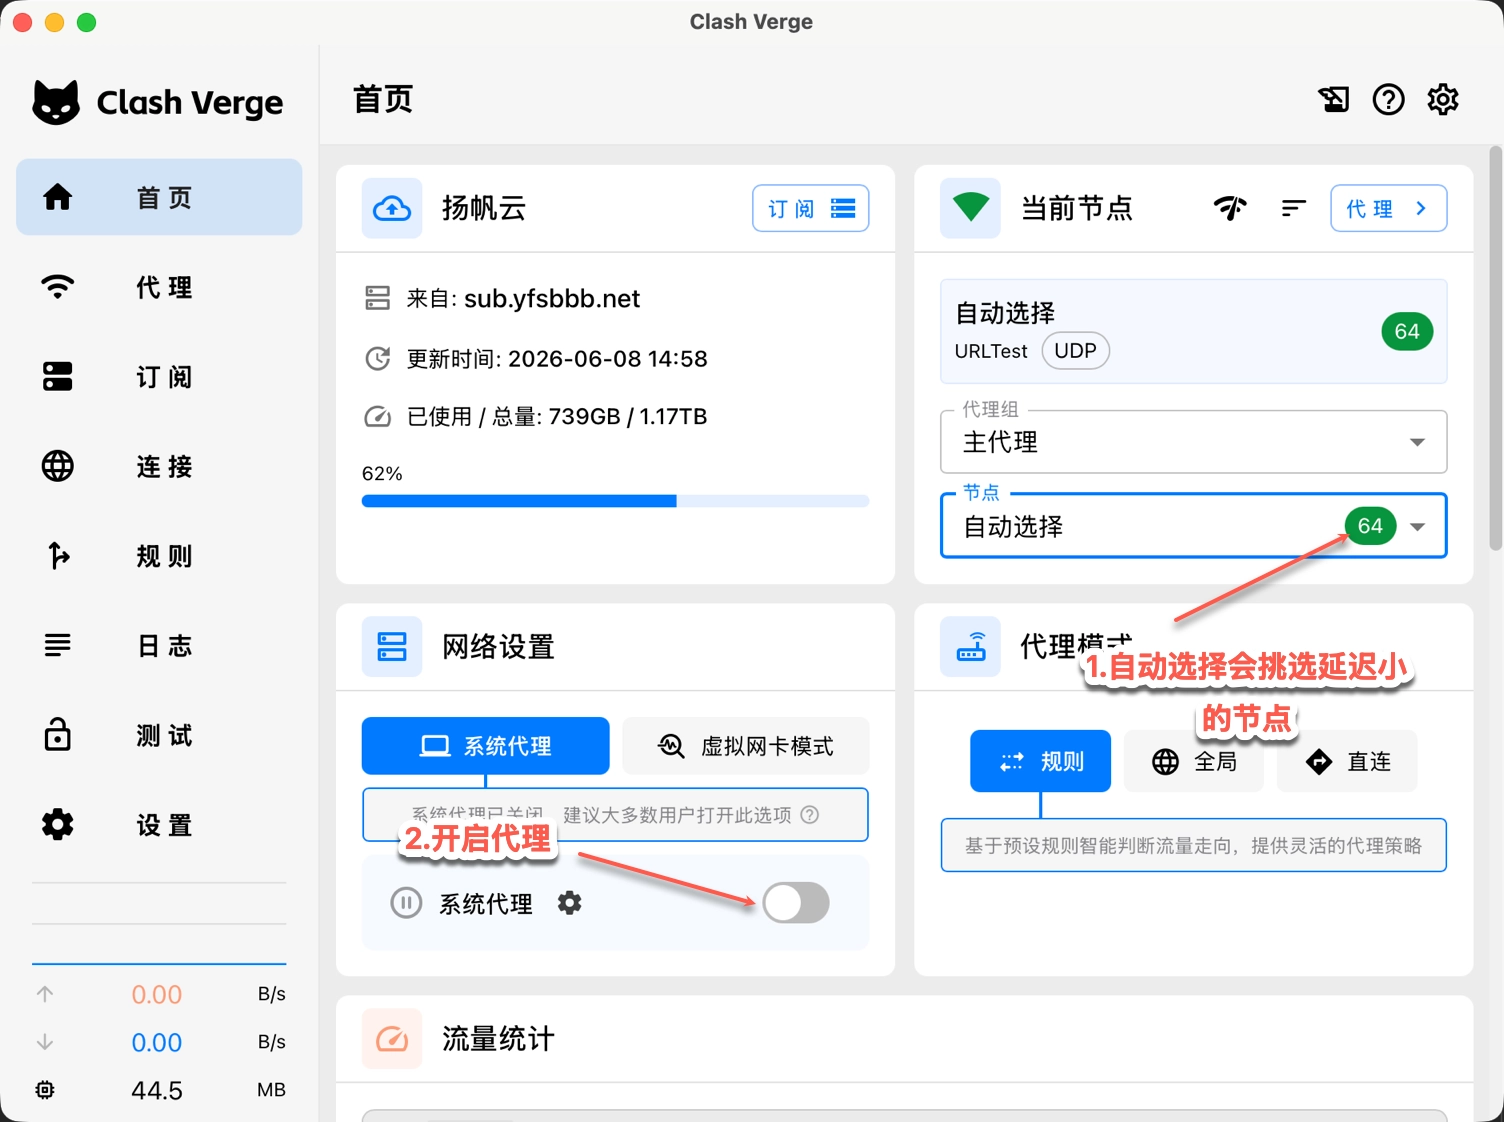This screenshot has width=1504, height=1122.
Task: Open the 连接 connections page in sidebar
Action: (159, 466)
